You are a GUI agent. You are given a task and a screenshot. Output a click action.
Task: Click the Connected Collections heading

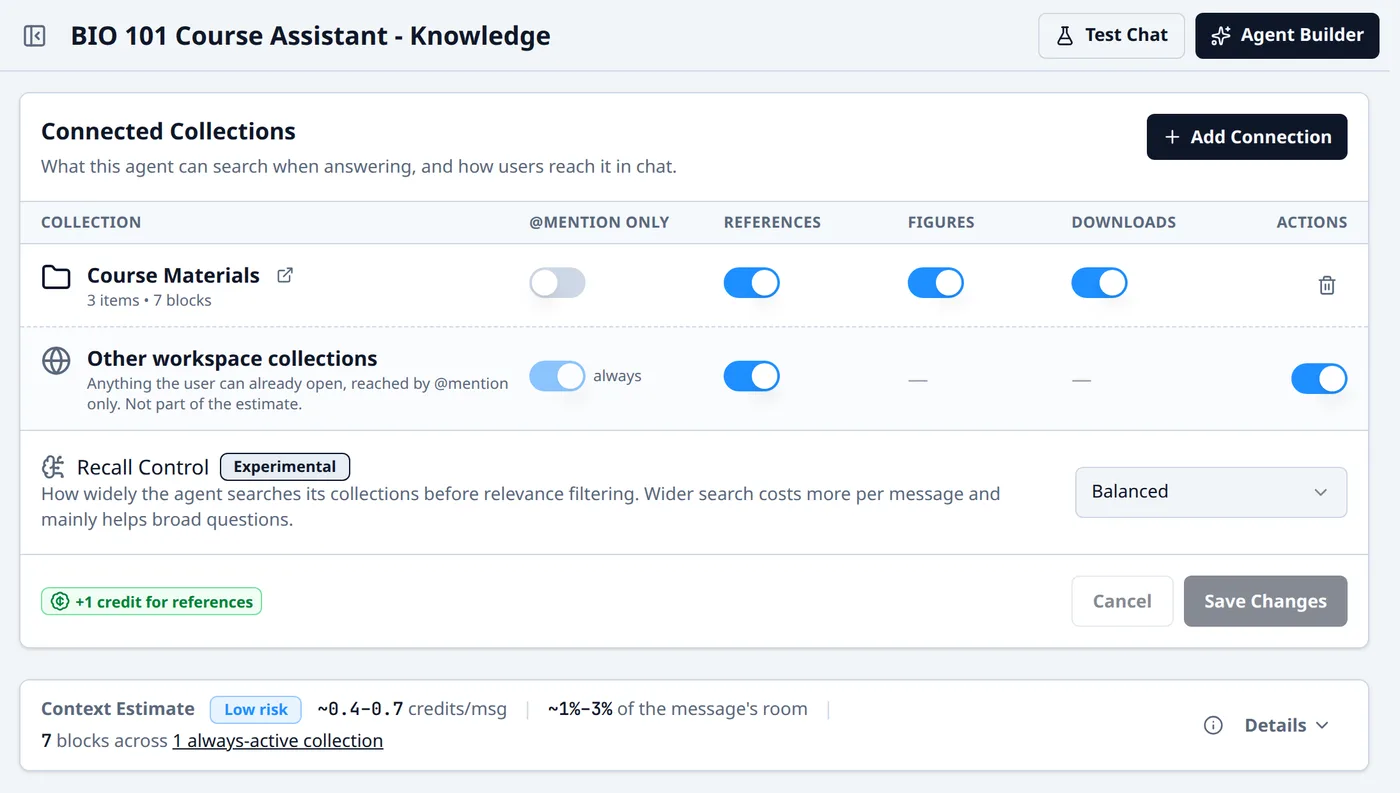168,131
